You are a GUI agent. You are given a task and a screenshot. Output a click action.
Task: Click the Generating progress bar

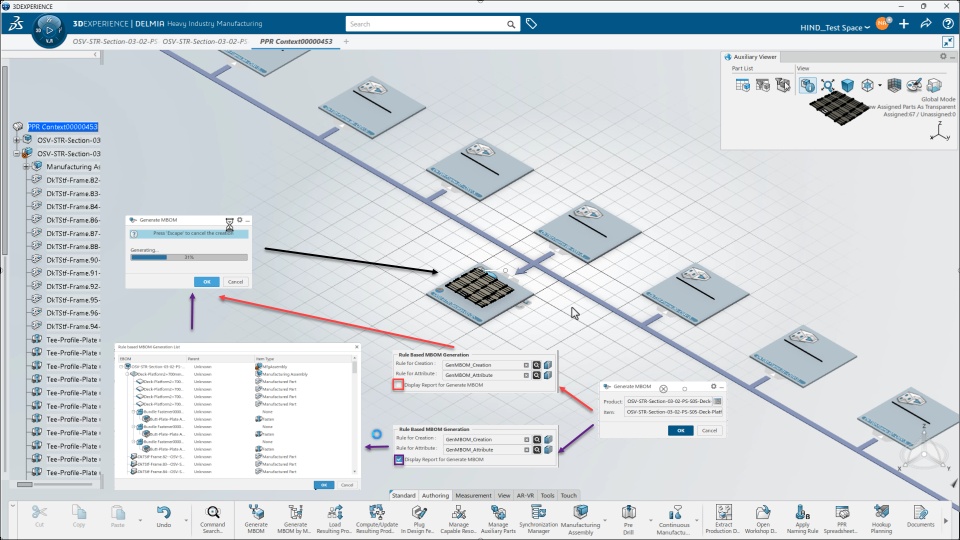(189, 257)
